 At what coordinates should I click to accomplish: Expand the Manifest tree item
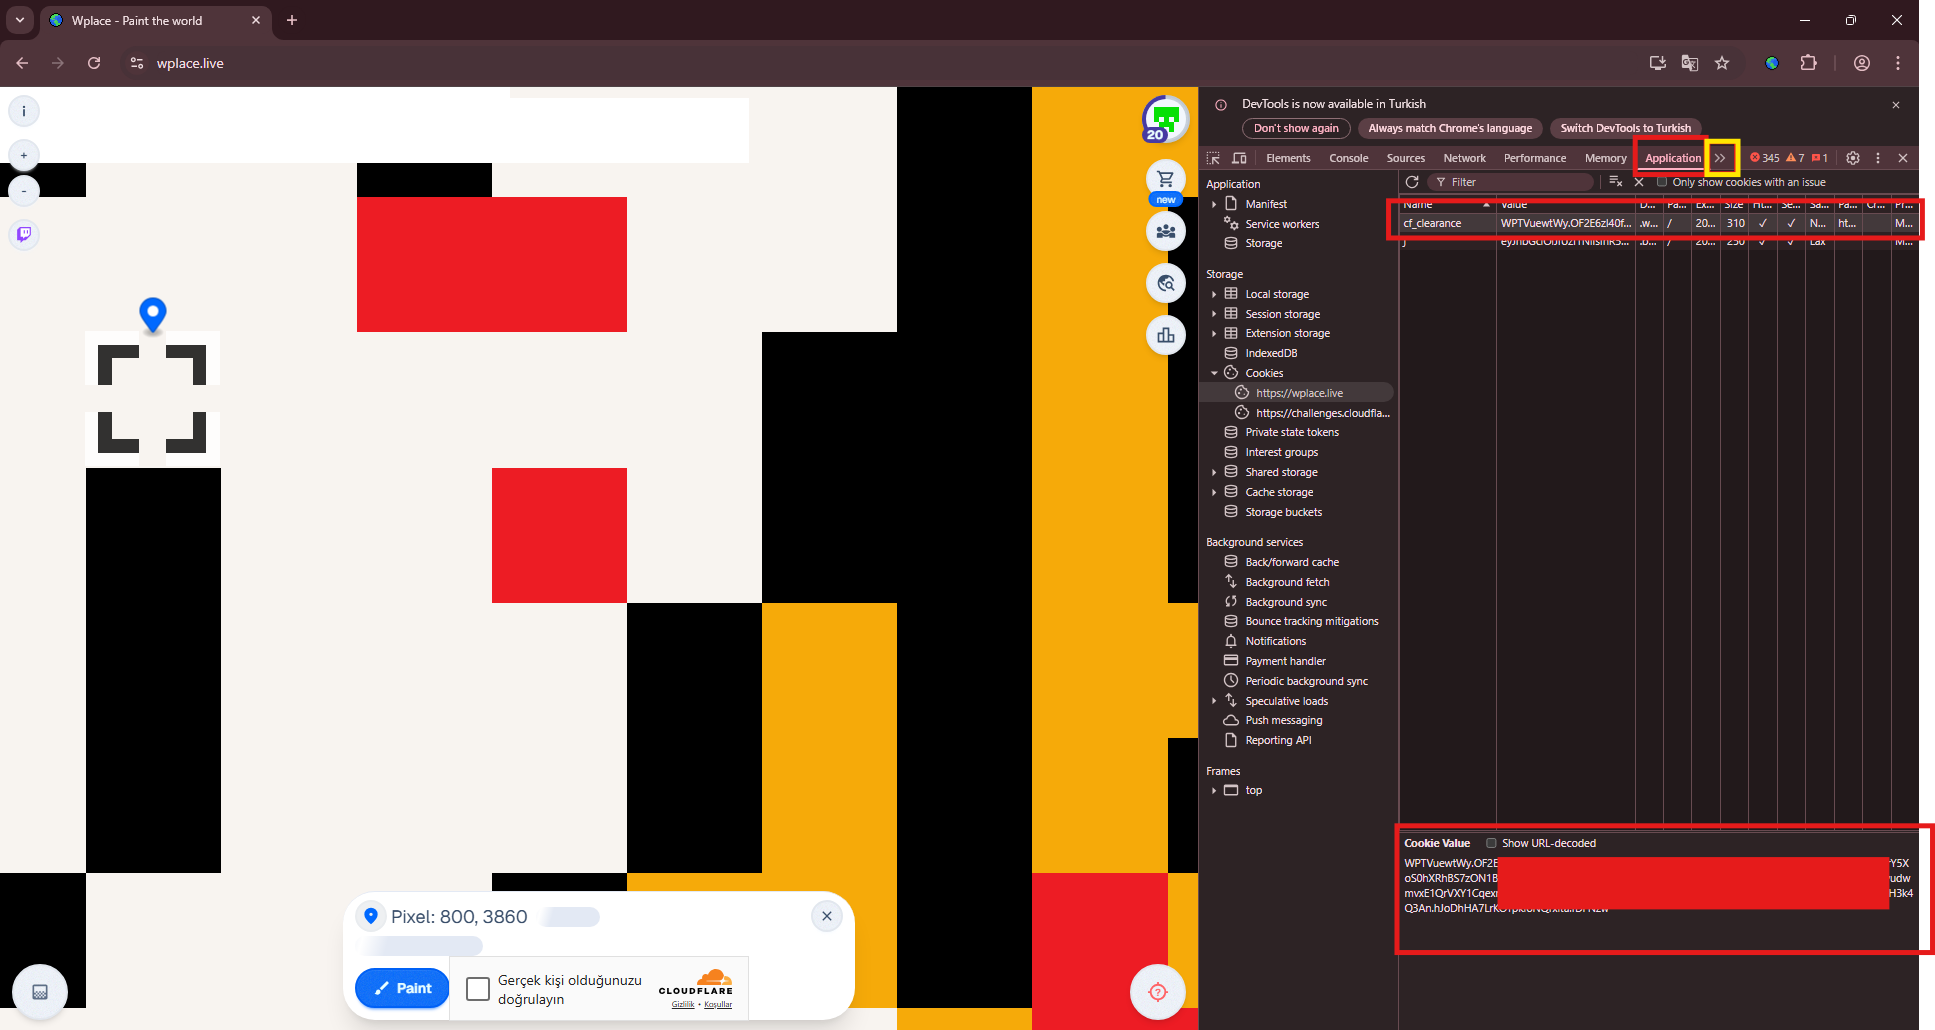coord(1214,204)
